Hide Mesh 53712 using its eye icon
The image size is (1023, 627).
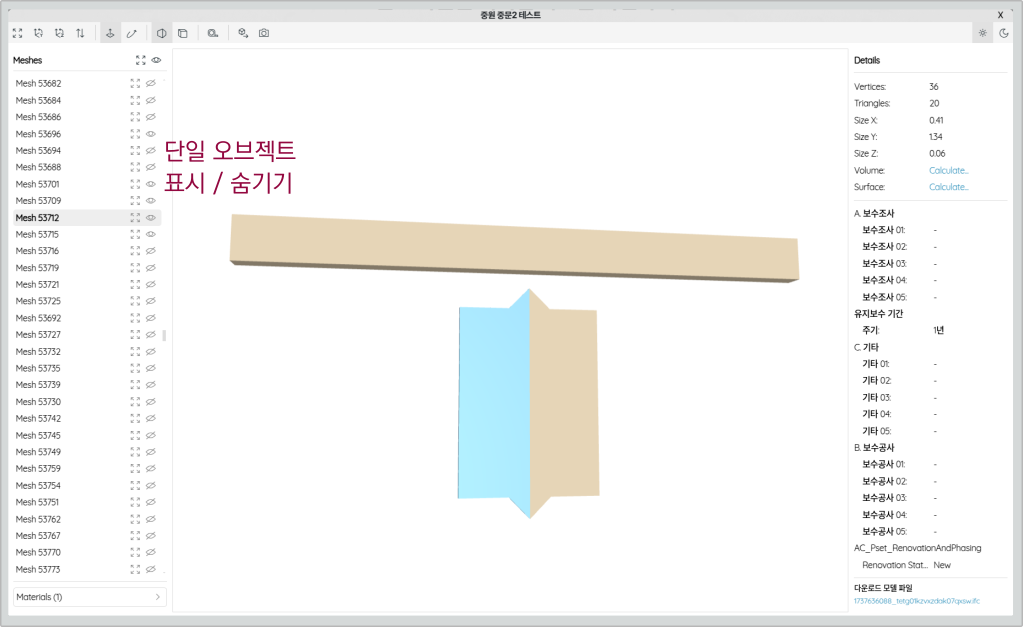(151, 218)
